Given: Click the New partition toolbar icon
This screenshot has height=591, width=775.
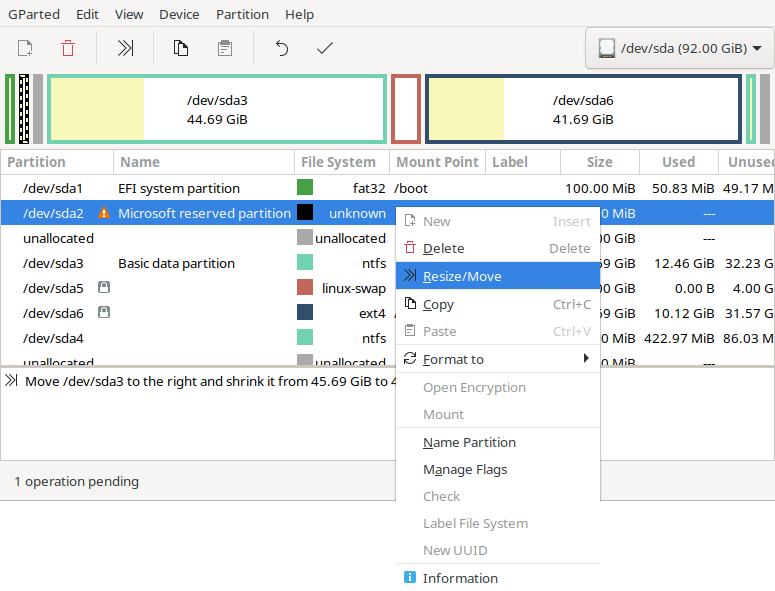Looking at the screenshot, I should 25,48.
